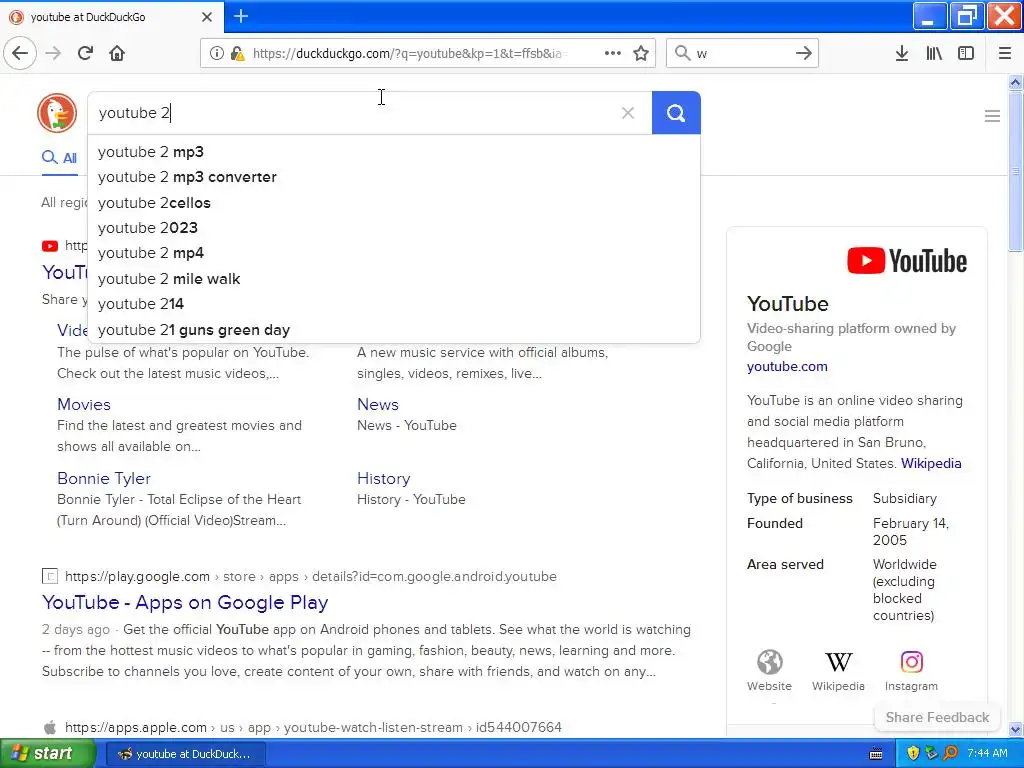Click the blue DuckDuckGo search button
Image resolution: width=1024 pixels, height=768 pixels.
[676, 113]
